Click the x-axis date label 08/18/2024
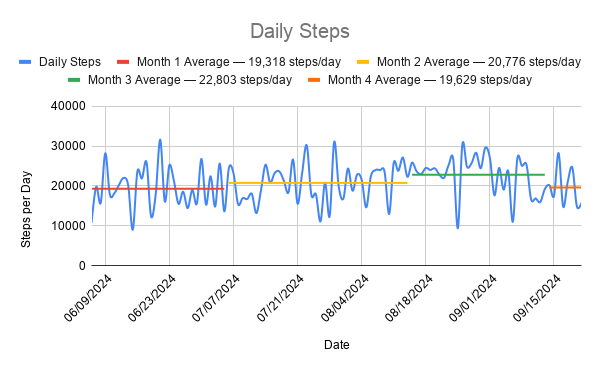Viewport: 600px width, 371px height. [409, 298]
